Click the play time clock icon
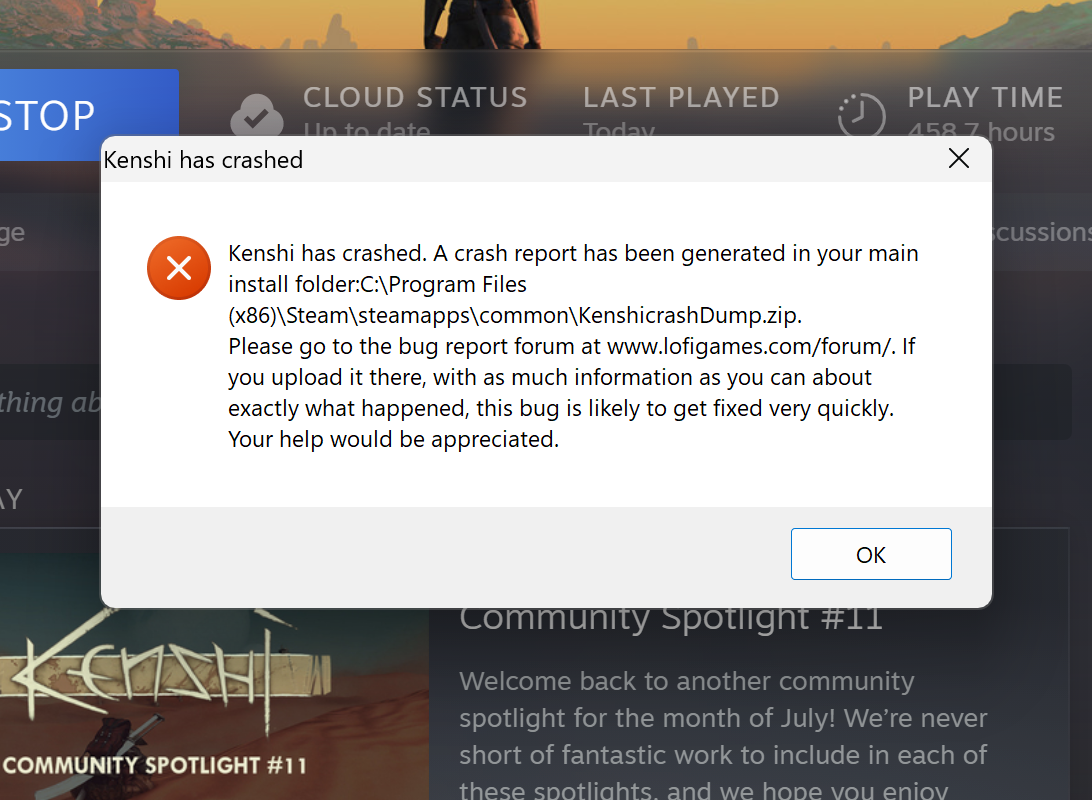 (861, 114)
